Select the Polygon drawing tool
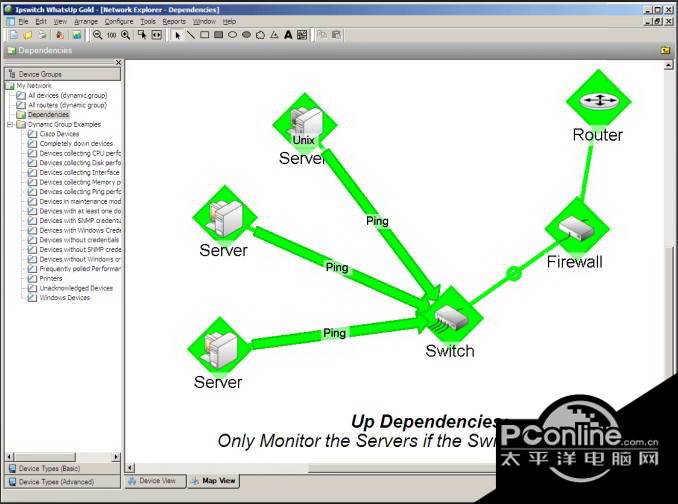Viewport: 678px width, 504px height. 260,35
